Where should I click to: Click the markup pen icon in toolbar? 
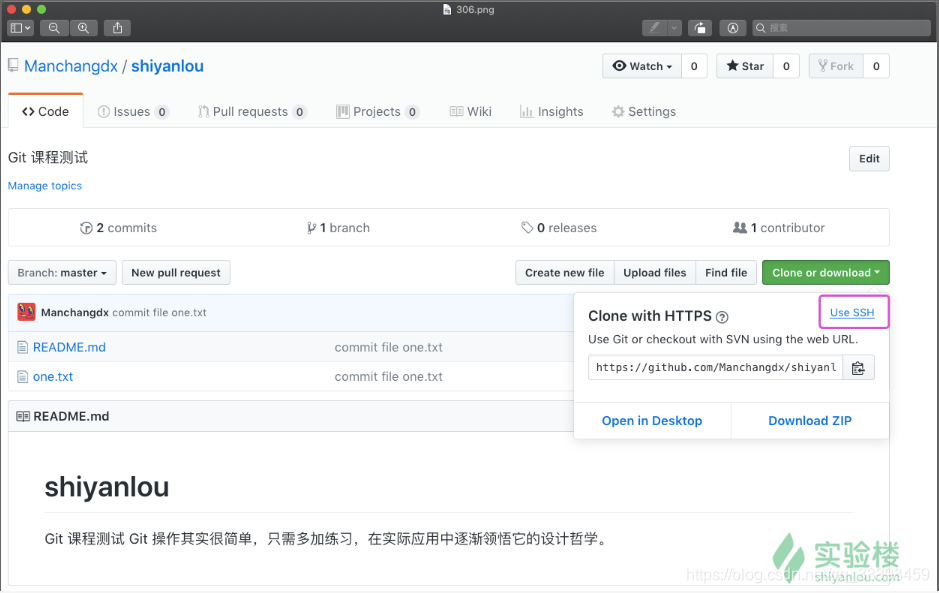coord(655,28)
